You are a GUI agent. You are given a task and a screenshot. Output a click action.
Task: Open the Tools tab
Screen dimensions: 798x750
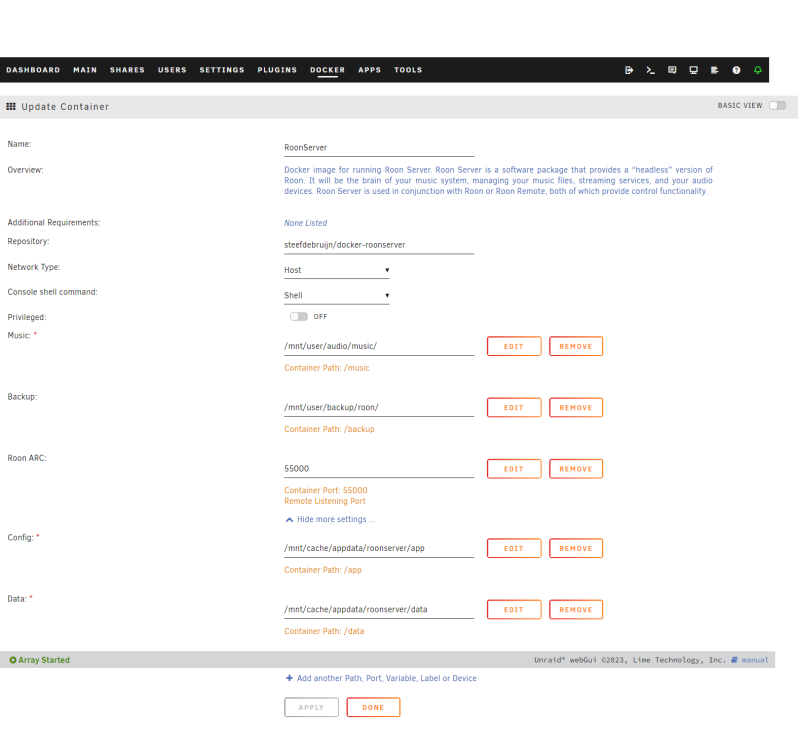(408, 70)
